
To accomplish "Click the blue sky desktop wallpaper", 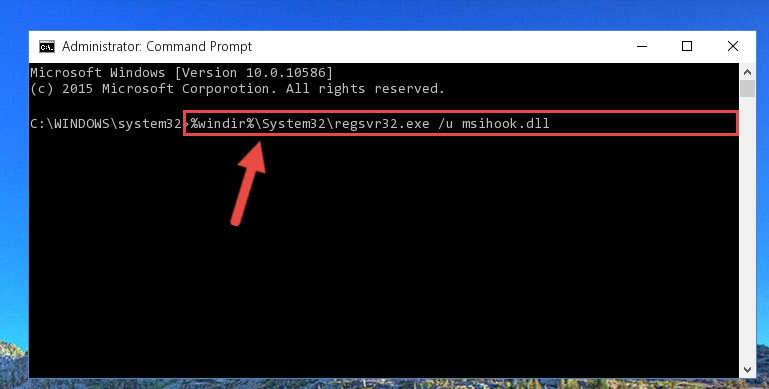I will click(x=383, y=15).
